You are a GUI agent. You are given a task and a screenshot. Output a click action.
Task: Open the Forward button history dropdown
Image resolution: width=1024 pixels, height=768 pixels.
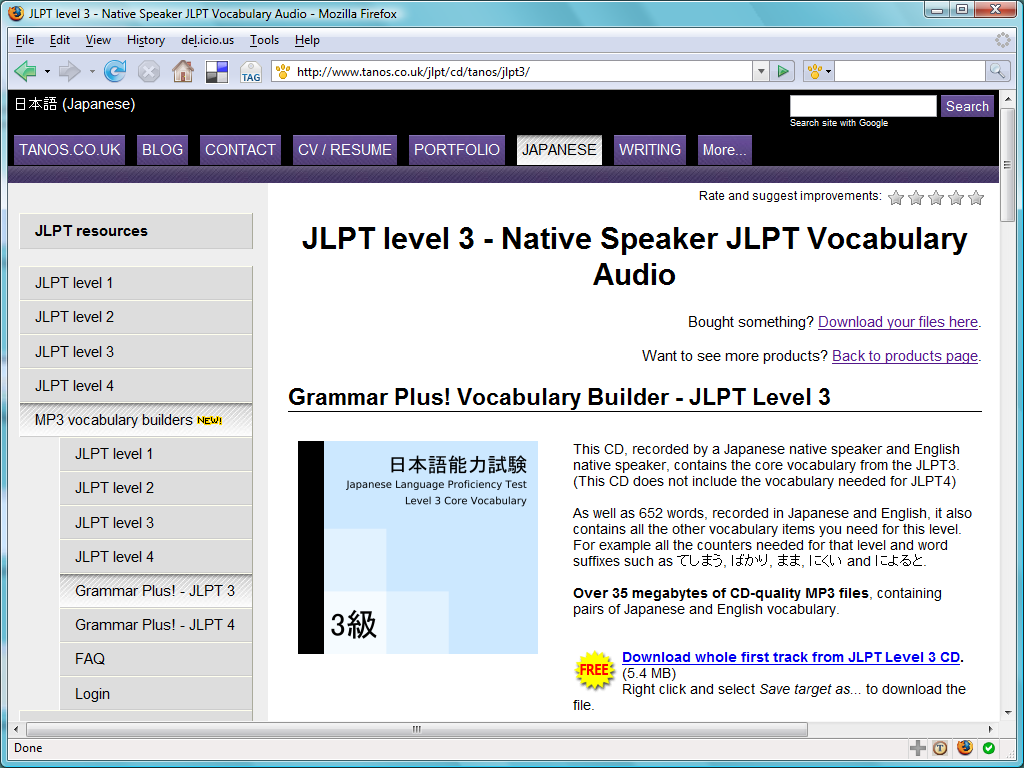click(x=92, y=71)
